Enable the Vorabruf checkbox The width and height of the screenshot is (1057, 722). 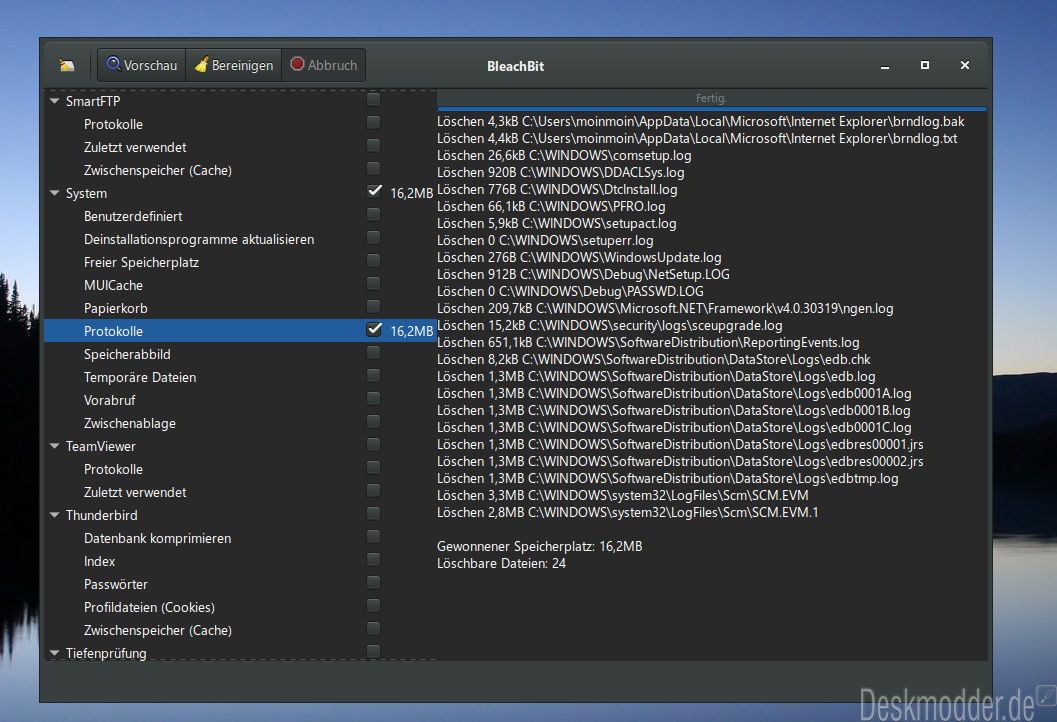pyautogui.click(x=373, y=398)
